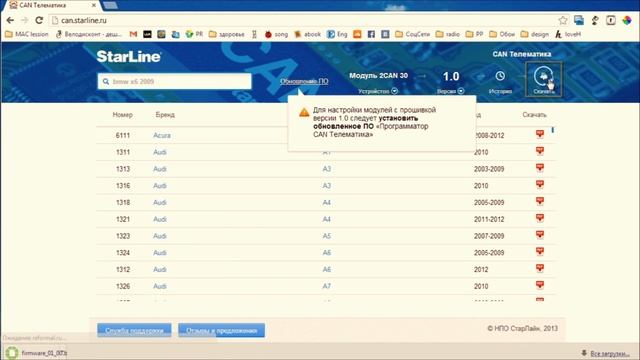
Task: Download firmware for row 1324 Audi A6
Action: (540, 251)
